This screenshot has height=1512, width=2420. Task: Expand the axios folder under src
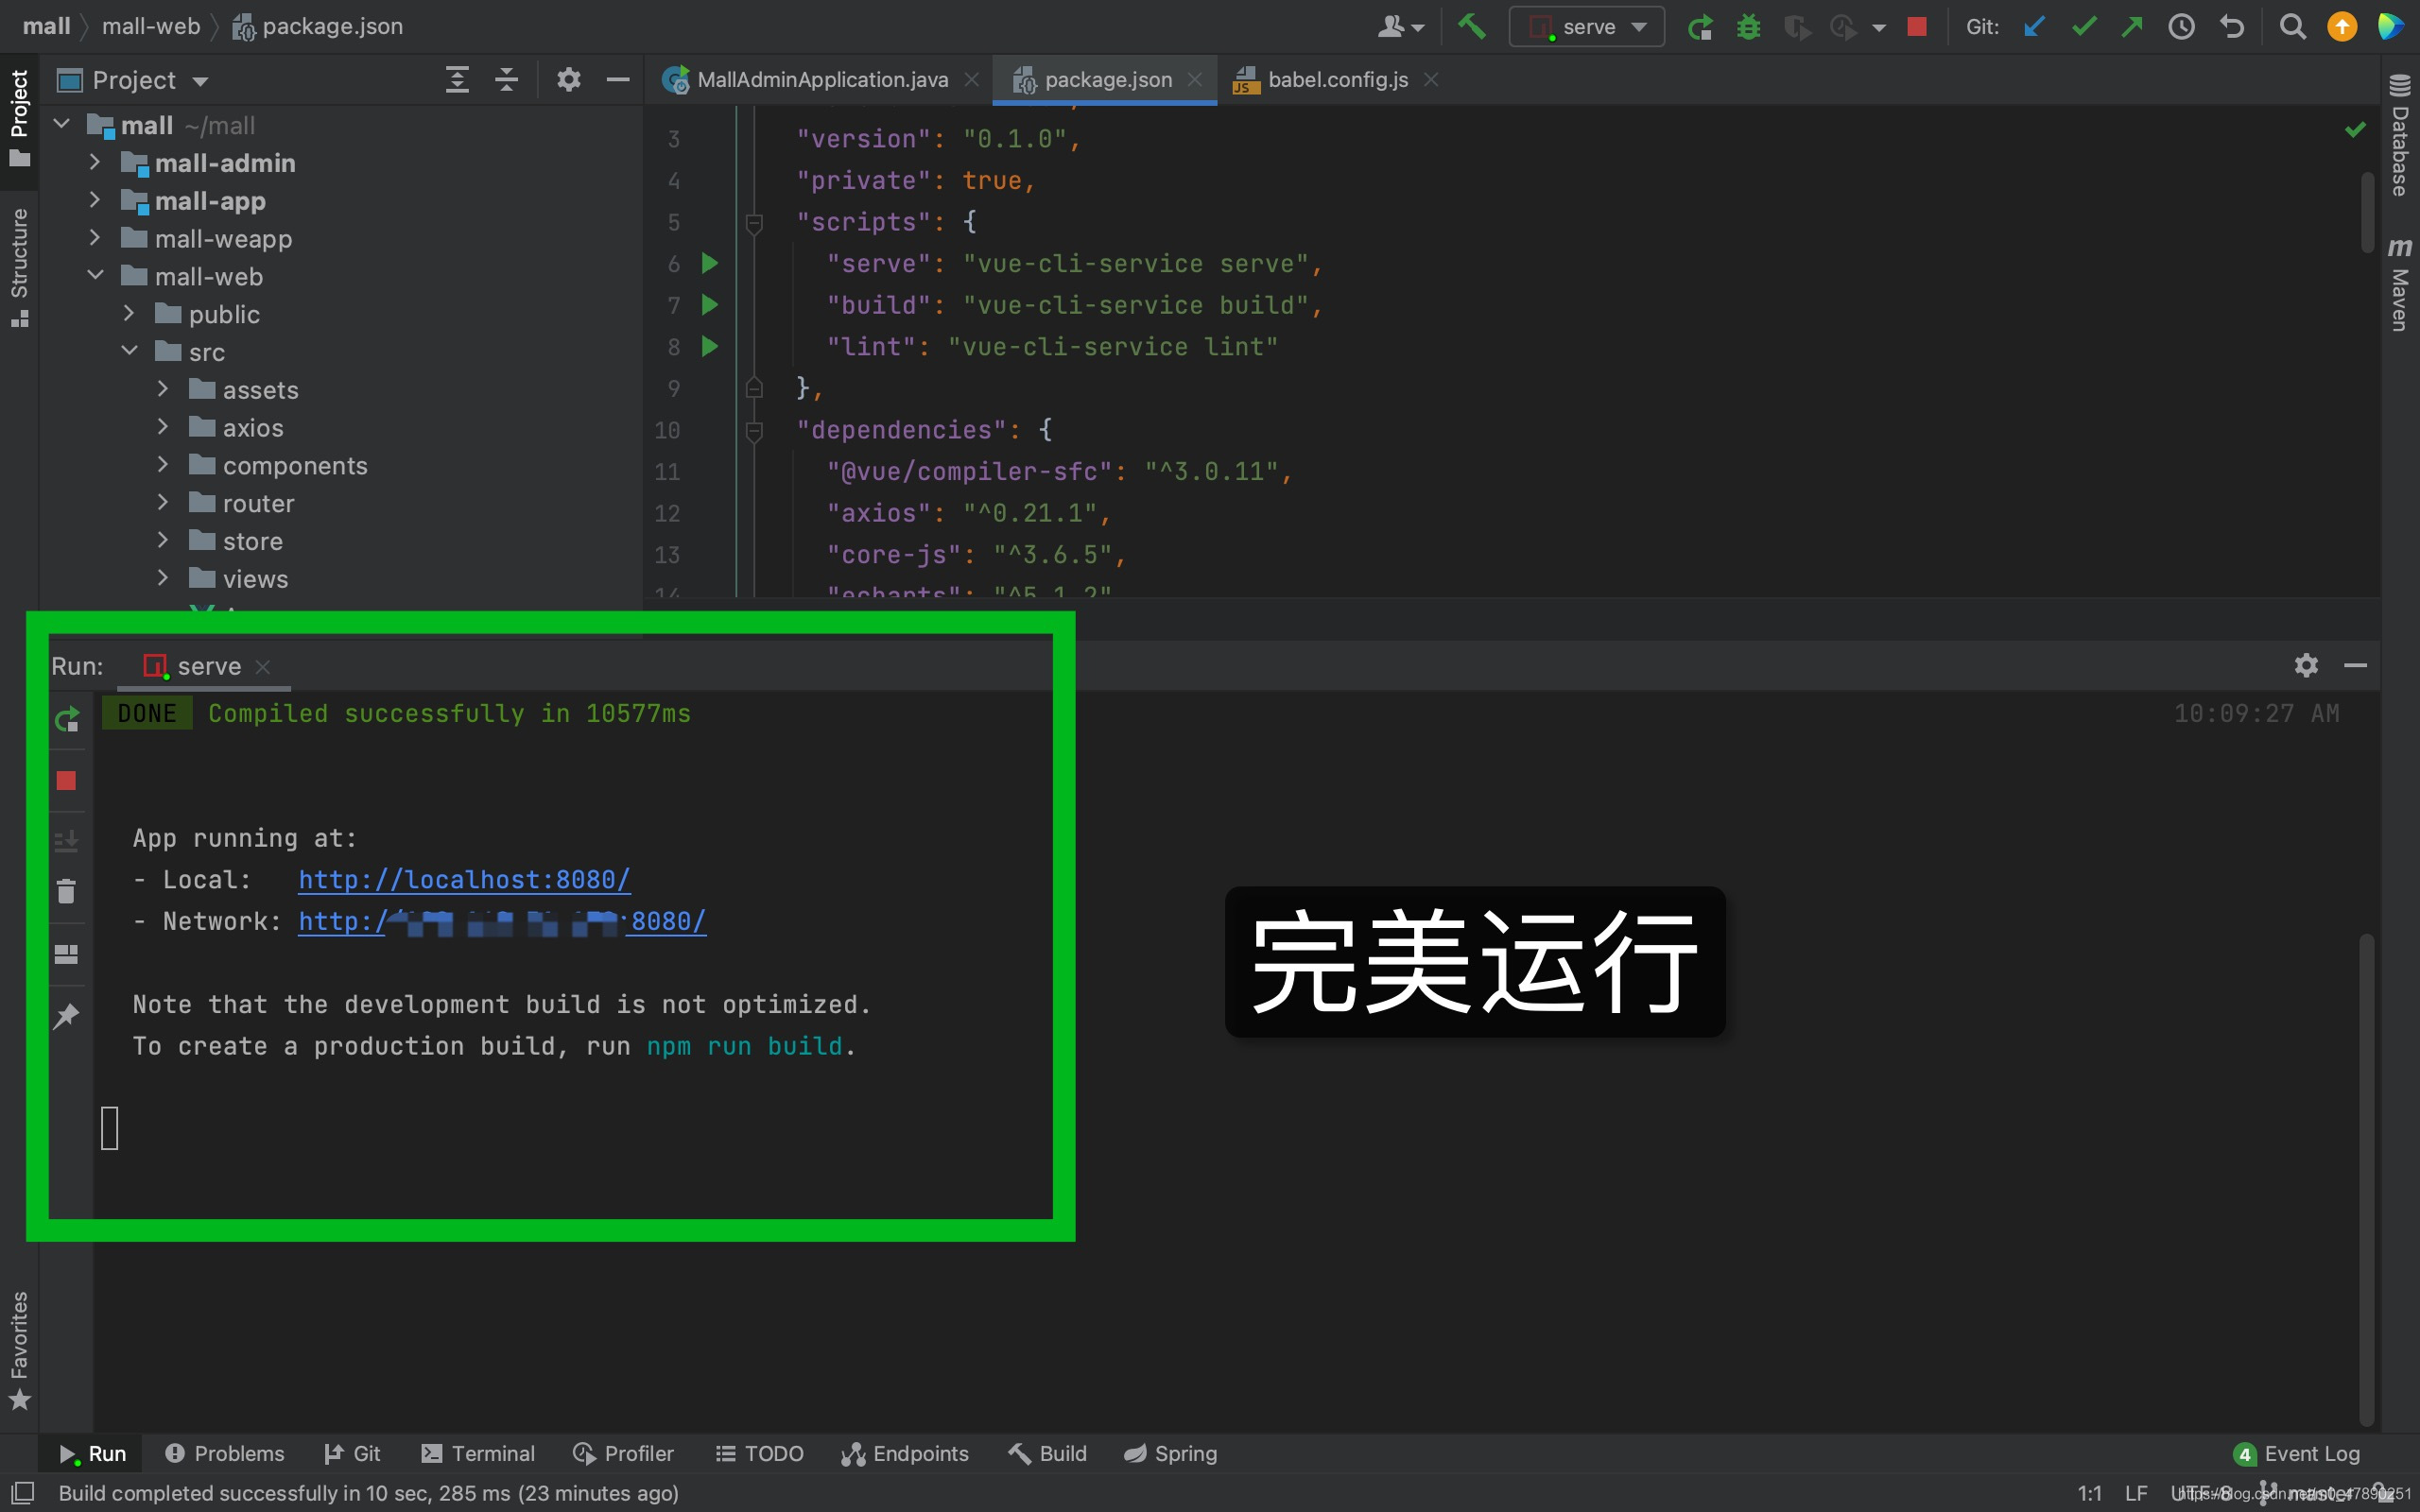pyautogui.click(x=161, y=427)
